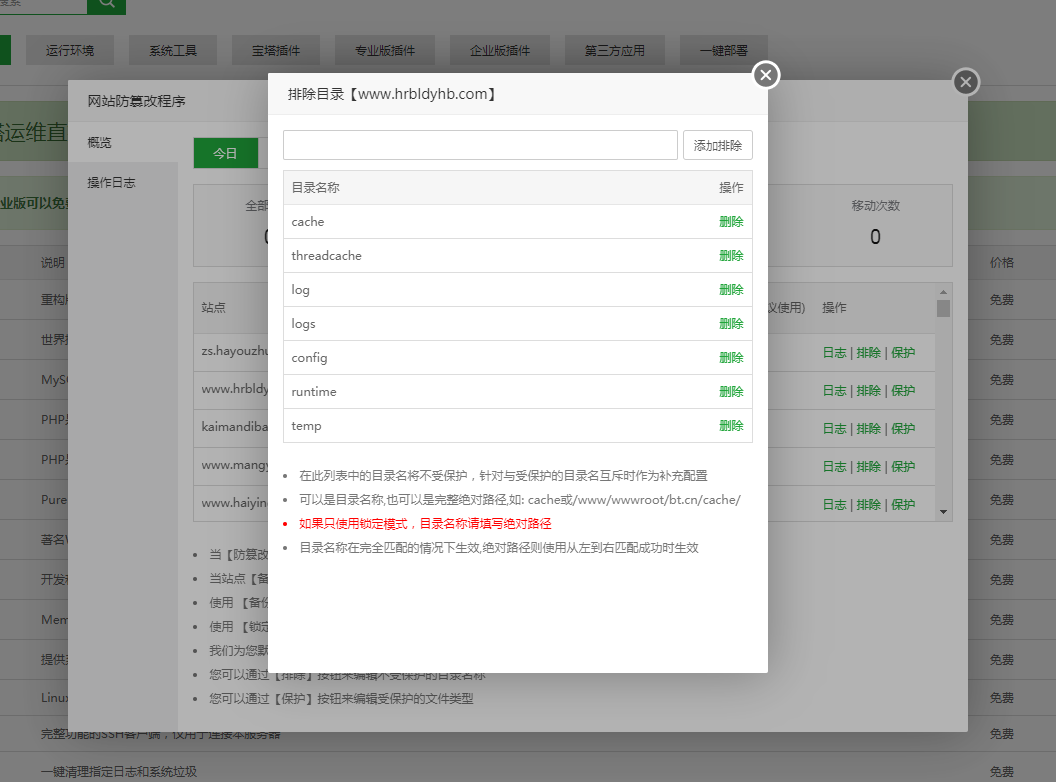
Task: Delete the cache directory exclusion
Action: (x=731, y=222)
